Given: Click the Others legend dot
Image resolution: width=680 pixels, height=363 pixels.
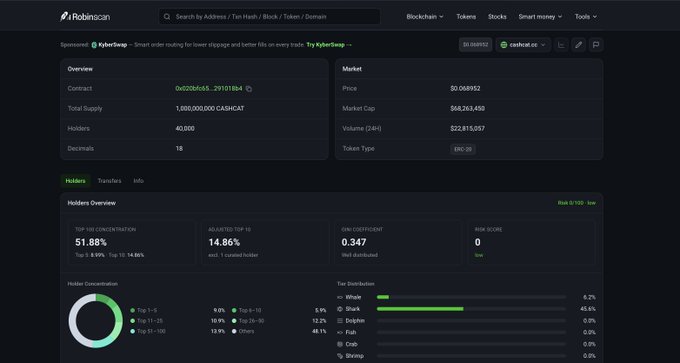Looking at the screenshot, I should click(x=234, y=331).
